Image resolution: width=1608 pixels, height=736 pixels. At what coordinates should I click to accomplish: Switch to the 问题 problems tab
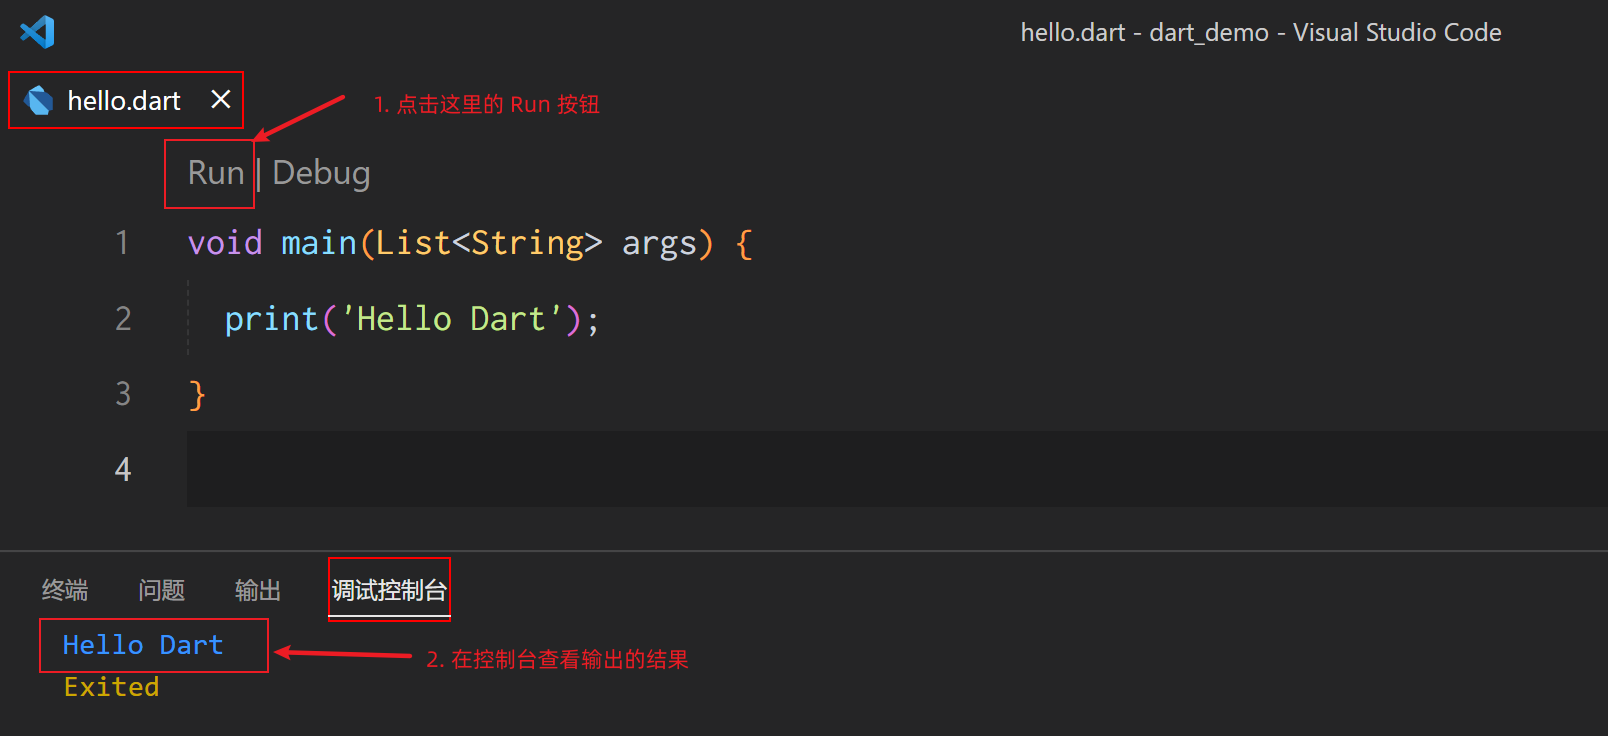pyautogui.click(x=162, y=590)
